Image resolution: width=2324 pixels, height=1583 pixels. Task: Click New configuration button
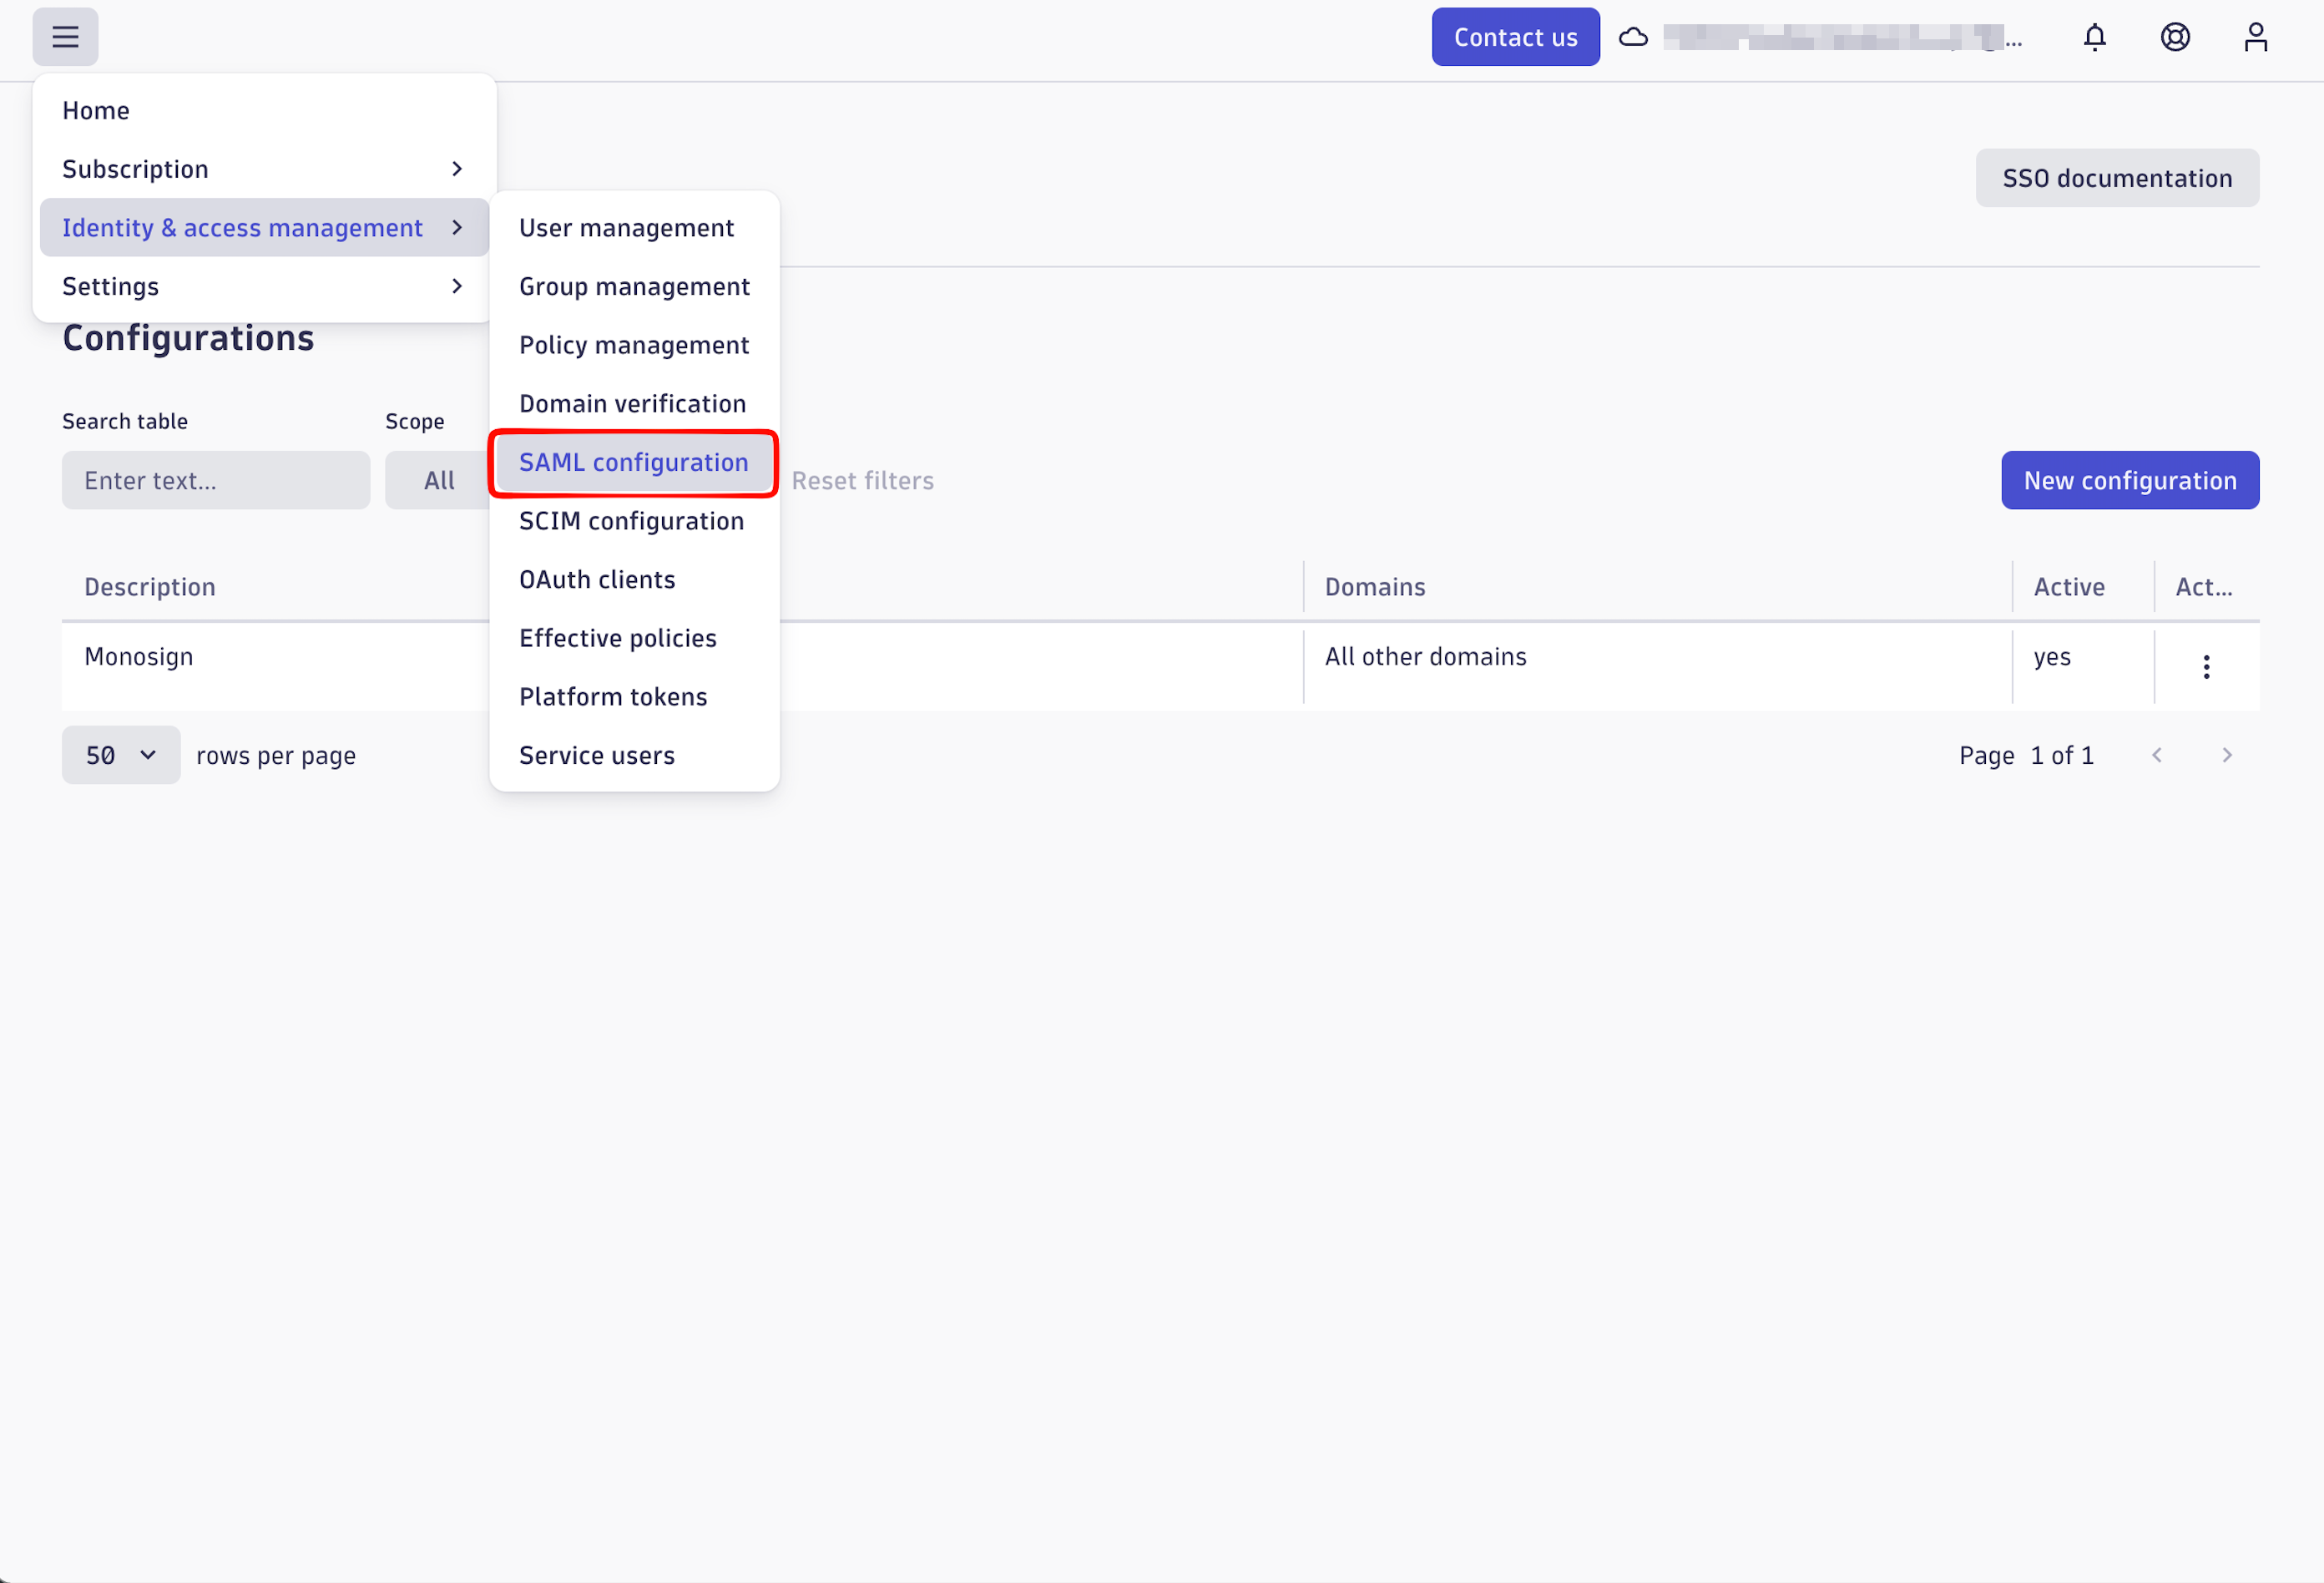point(2130,480)
